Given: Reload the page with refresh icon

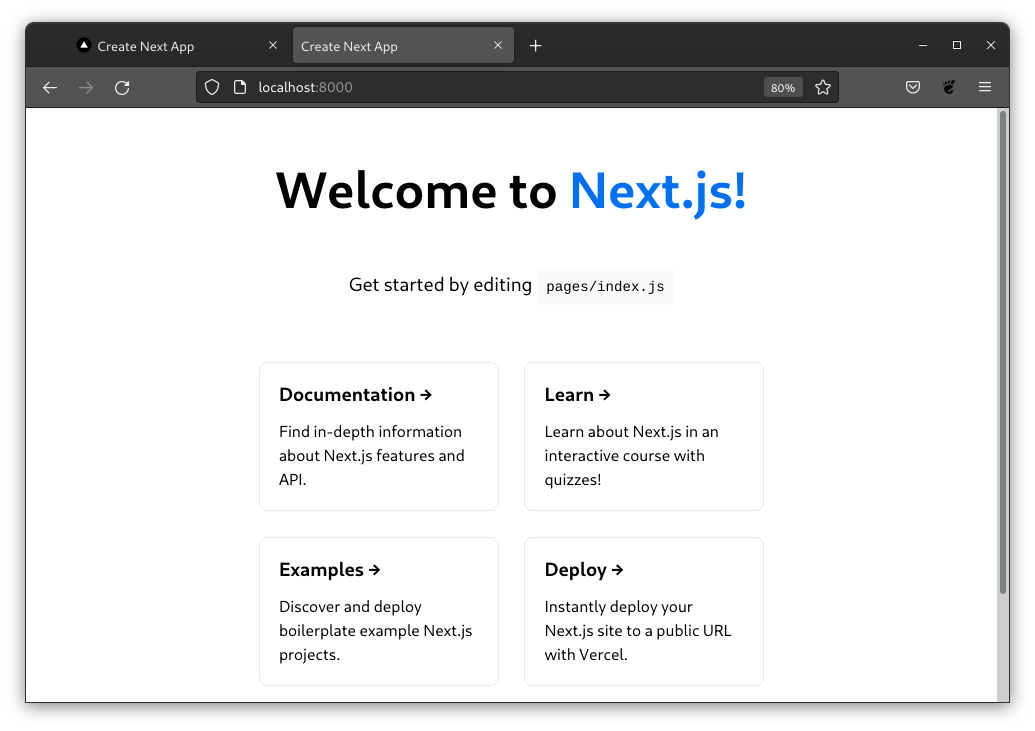Looking at the screenshot, I should tap(122, 88).
